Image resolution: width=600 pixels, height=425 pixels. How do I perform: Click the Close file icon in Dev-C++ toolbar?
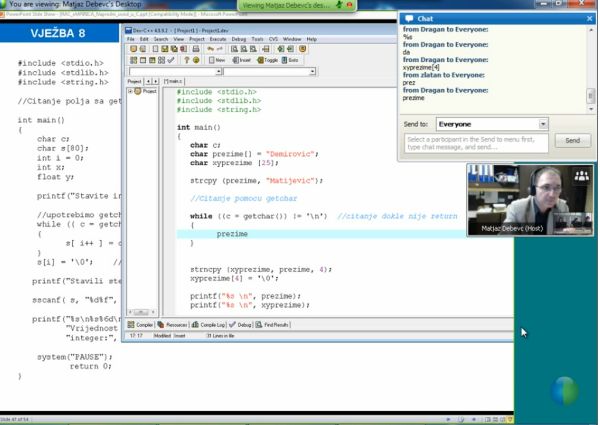click(184, 49)
